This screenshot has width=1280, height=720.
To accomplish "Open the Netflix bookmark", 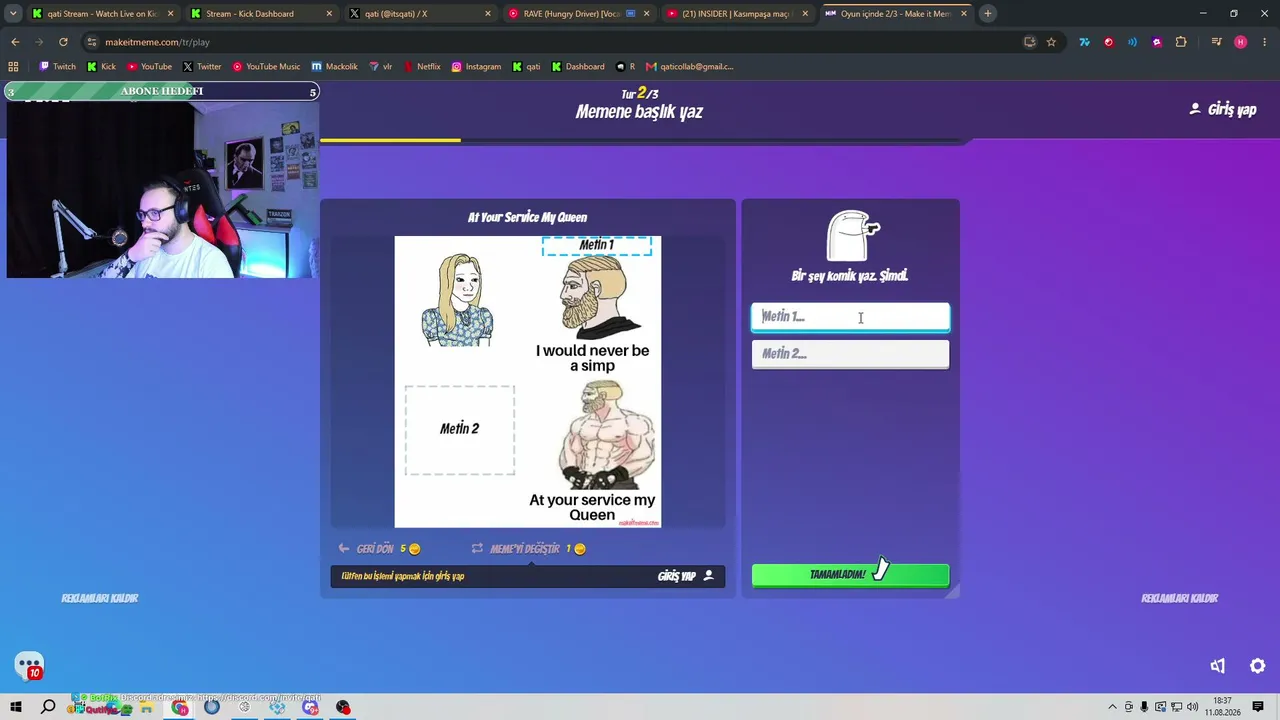I will pos(422,67).
